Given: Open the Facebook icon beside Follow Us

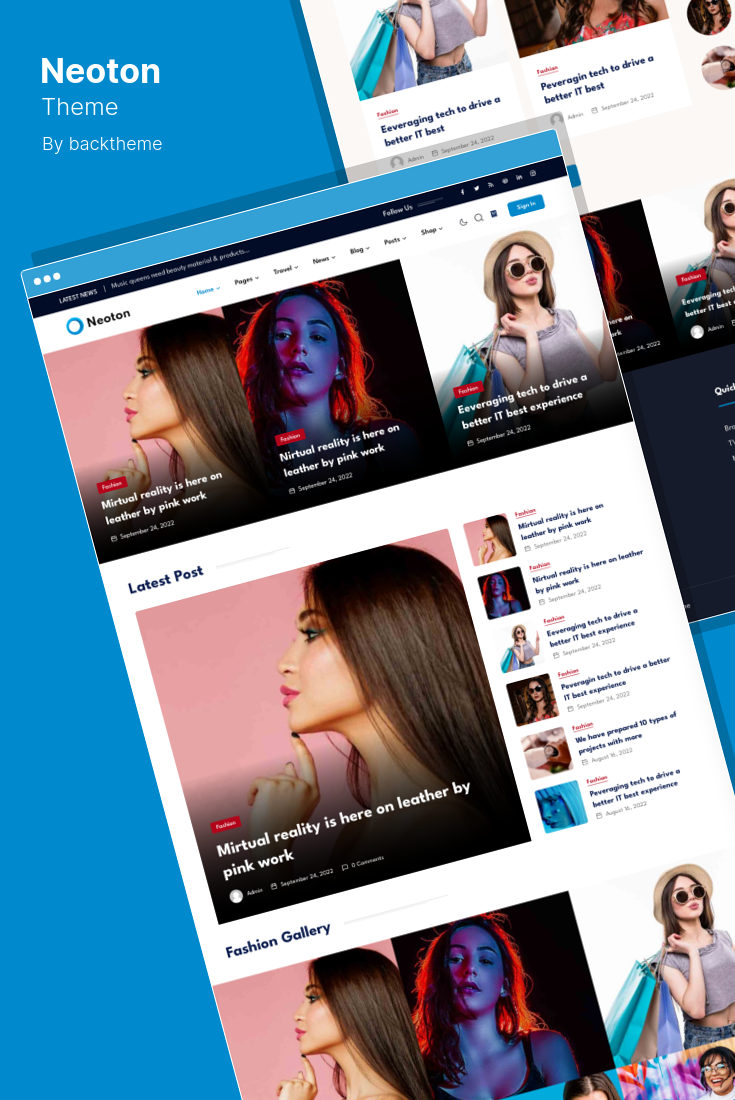Looking at the screenshot, I should [x=462, y=192].
